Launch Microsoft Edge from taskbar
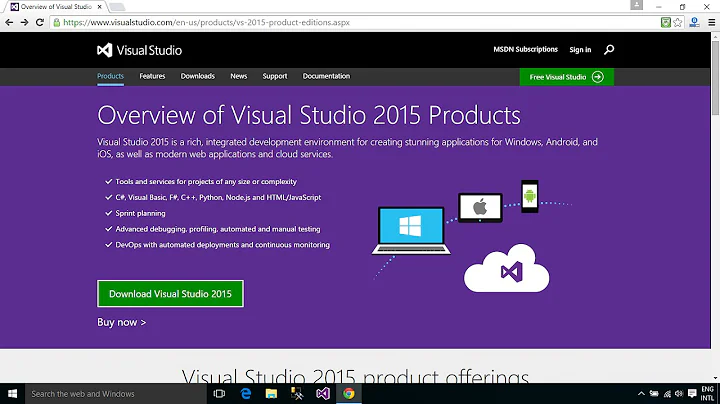The height and width of the screenshot is (404, 720). [x=246, y=393]
